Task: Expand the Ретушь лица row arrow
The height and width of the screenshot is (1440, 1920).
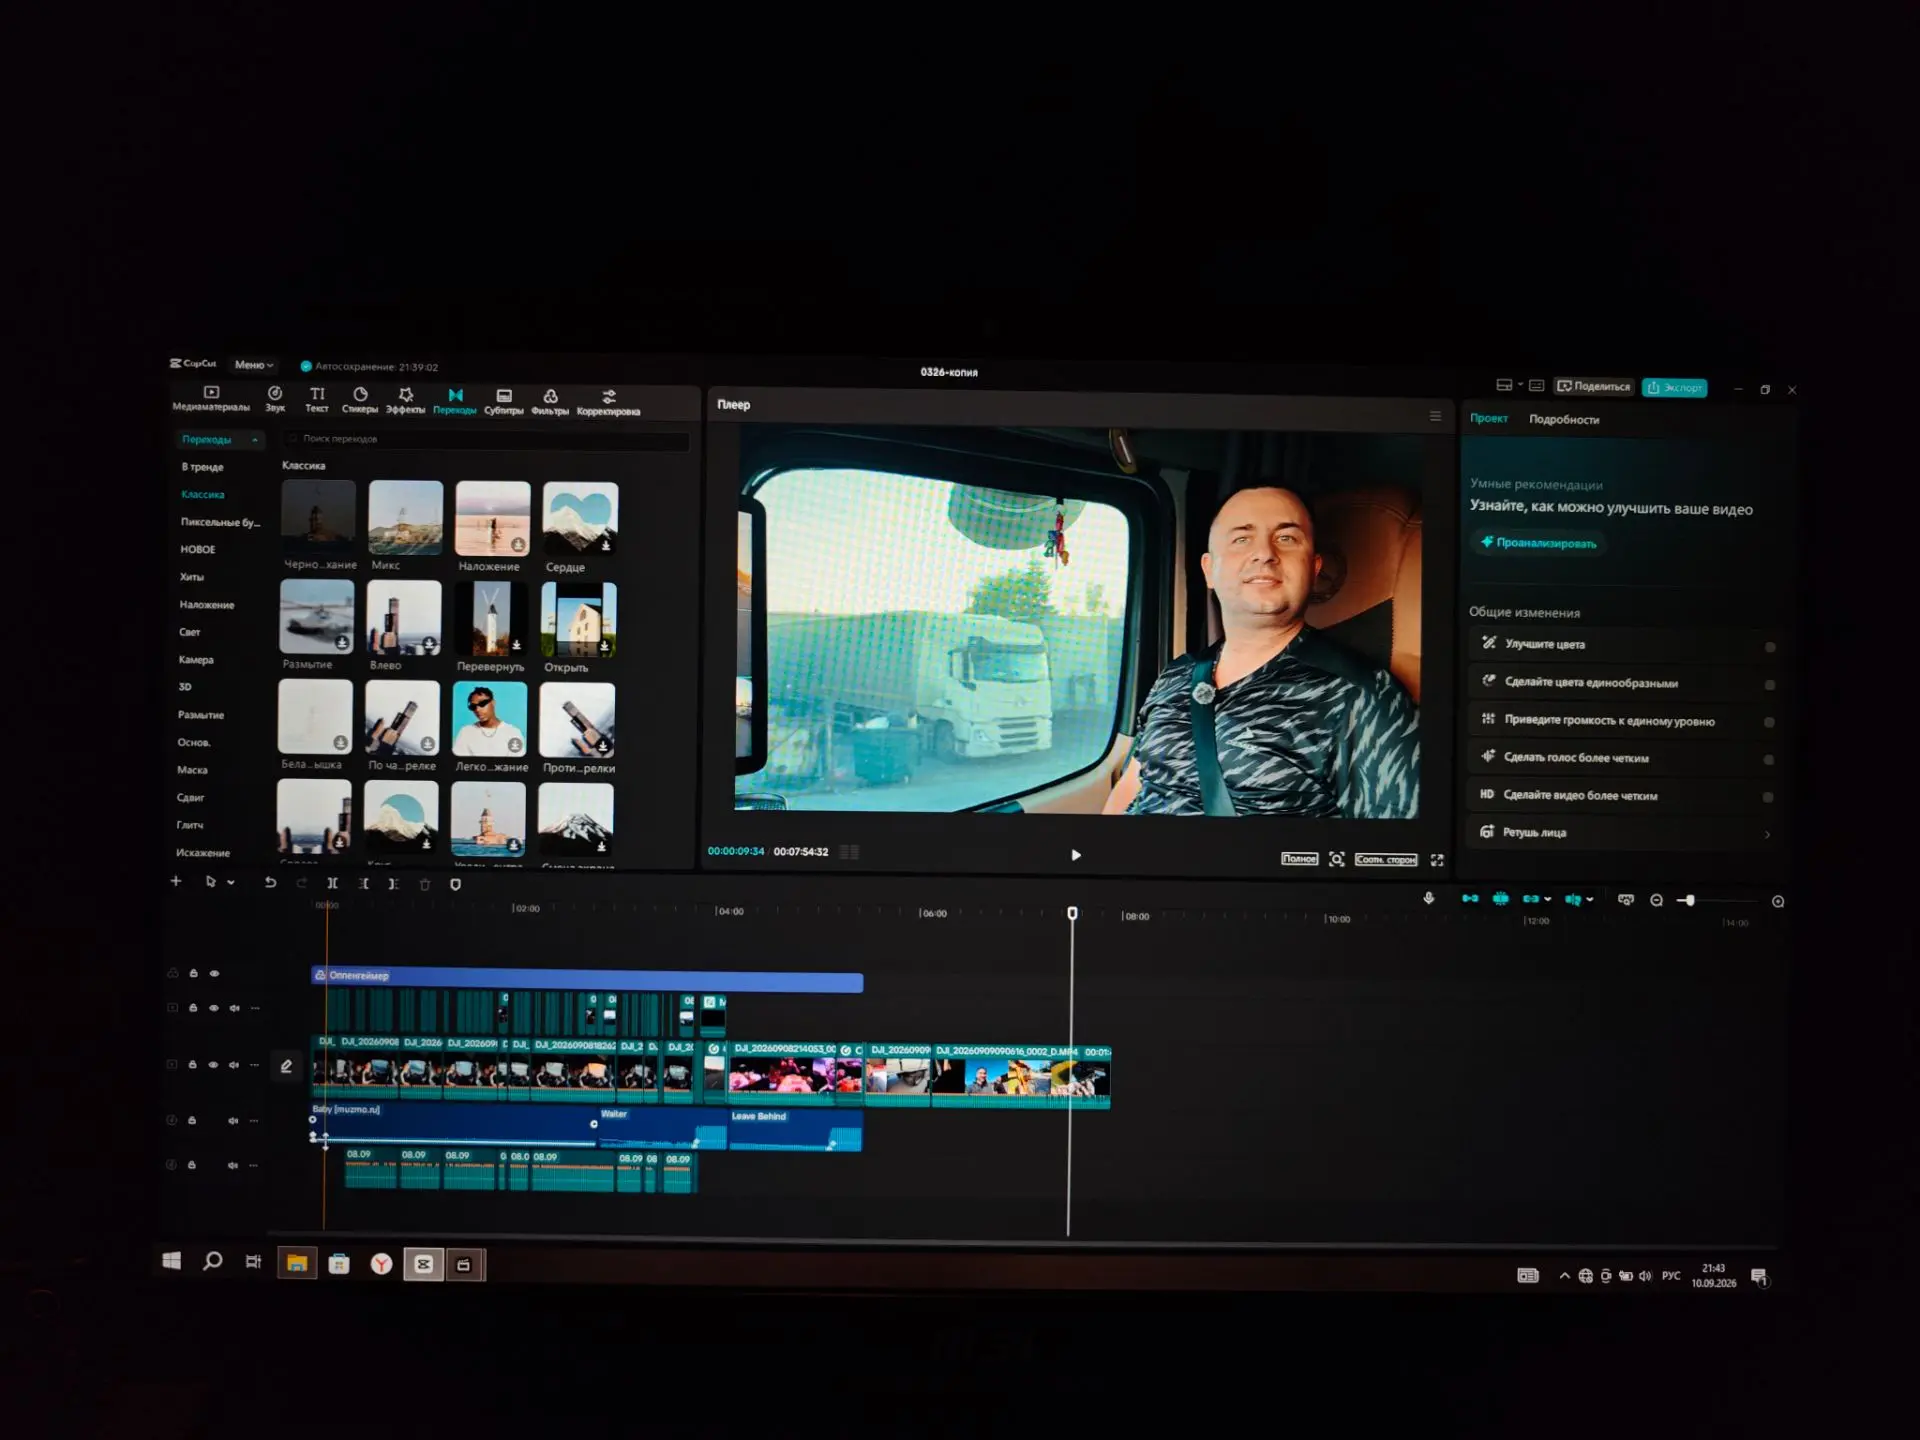Action: tap(1767, 835)
